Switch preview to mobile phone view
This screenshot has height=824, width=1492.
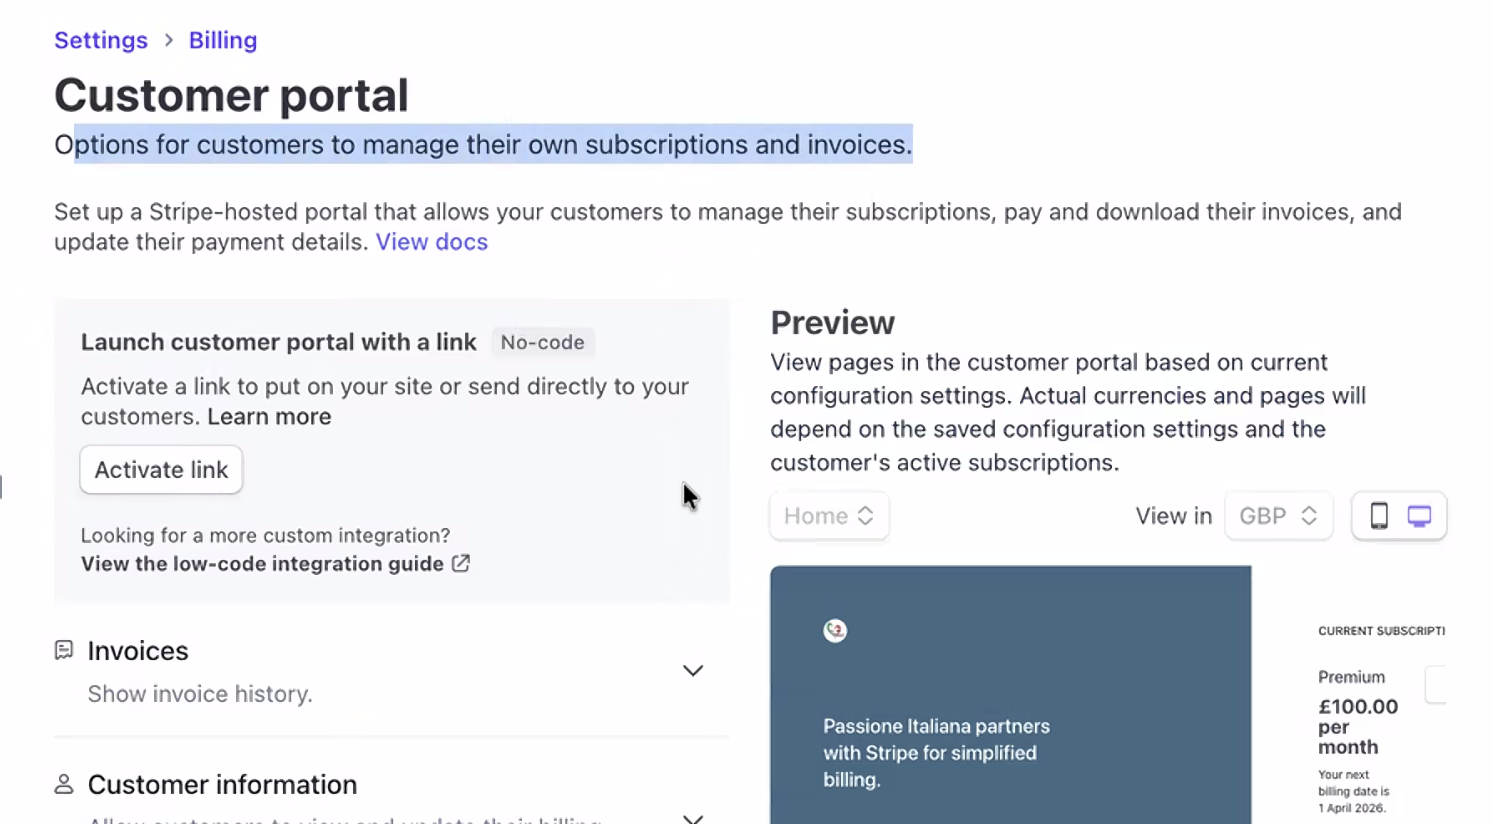[x=1378, y=516]
